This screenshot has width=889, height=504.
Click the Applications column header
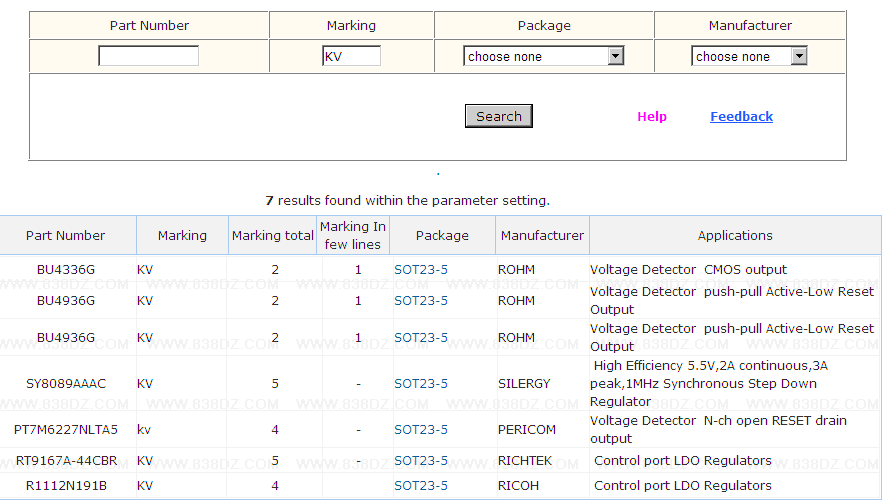(x=735, y=236)
